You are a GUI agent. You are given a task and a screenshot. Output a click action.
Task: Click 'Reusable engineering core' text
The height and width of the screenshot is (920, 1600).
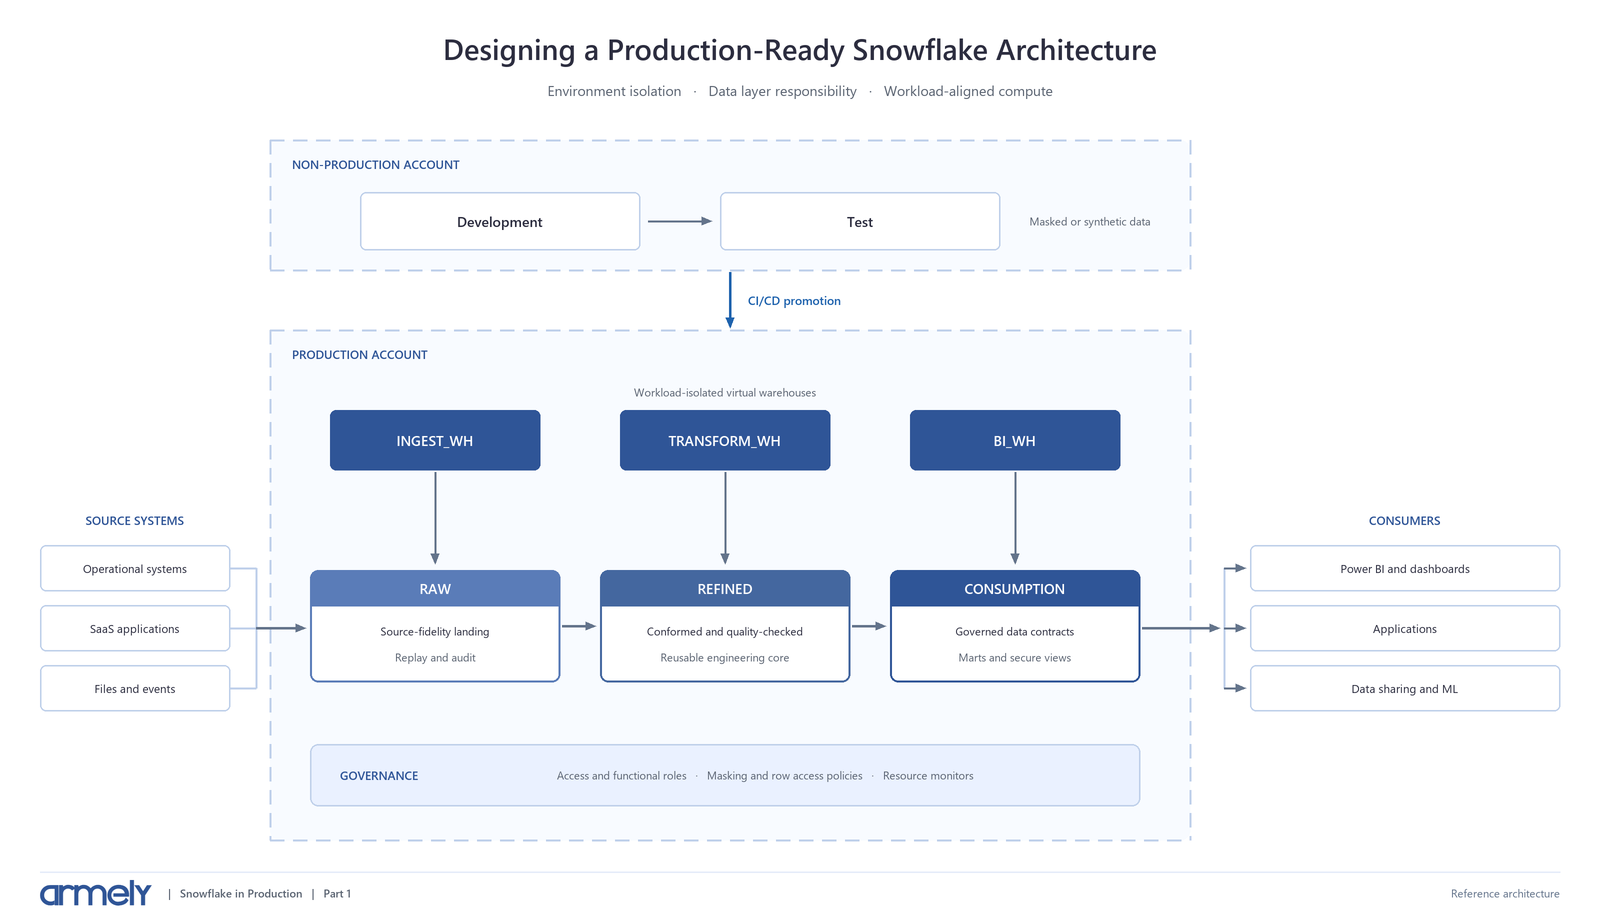[725, 658]
